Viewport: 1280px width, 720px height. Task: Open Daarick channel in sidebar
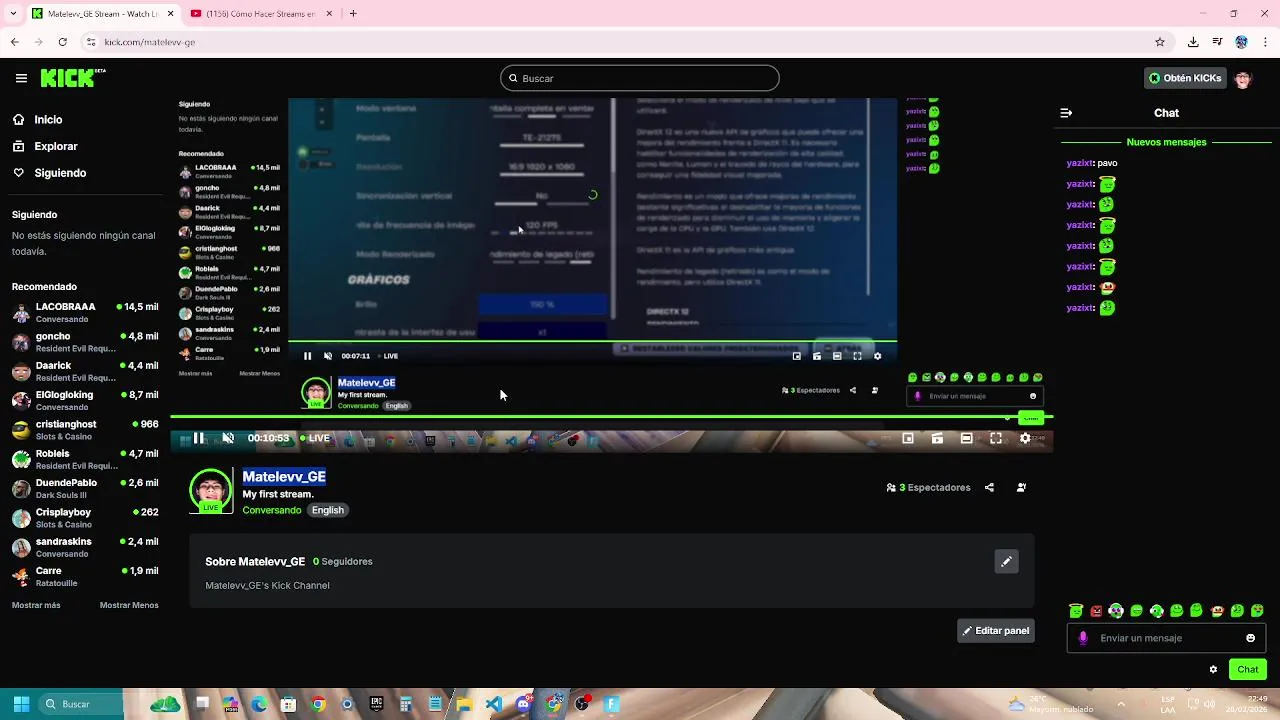point(85,371)
